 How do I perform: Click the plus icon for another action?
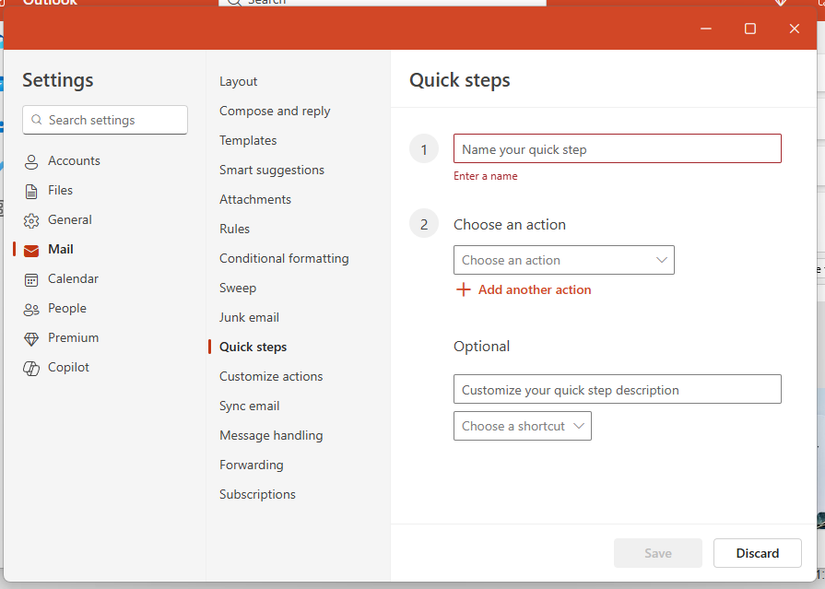[463, 290]
